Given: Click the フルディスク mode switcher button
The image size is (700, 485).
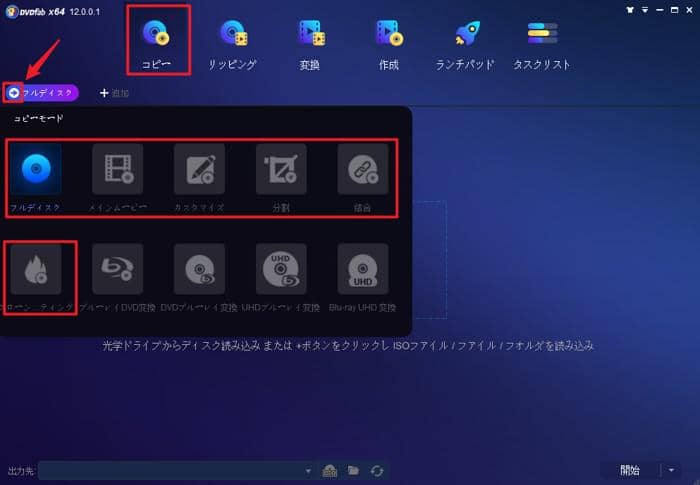Looking at the screenshot, I should click(42, 92).
